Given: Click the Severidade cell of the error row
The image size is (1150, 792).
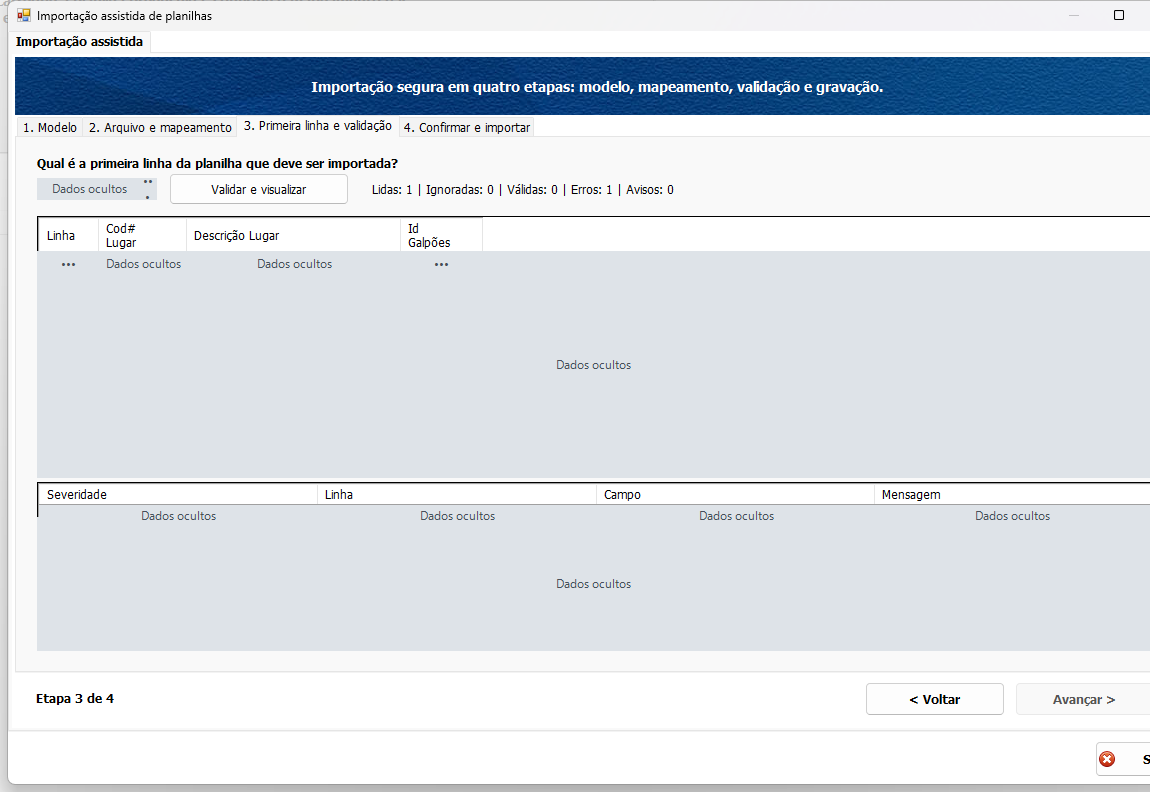Looking at the screenshot, I should pos(178,516).
